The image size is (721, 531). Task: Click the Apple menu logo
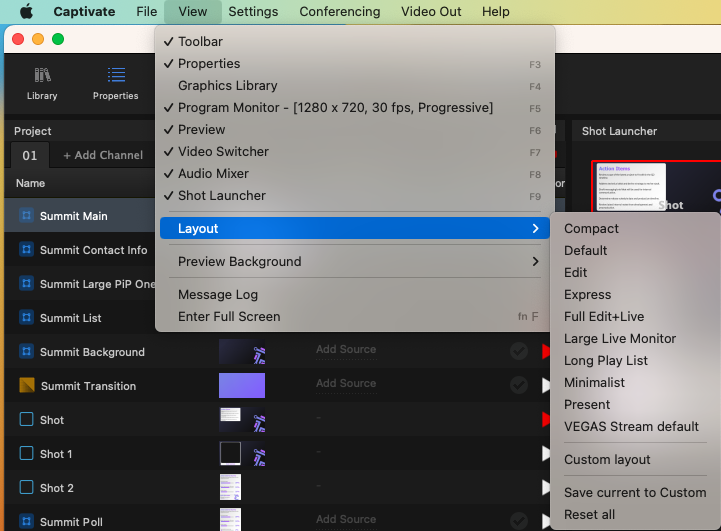tap(26, 11)
